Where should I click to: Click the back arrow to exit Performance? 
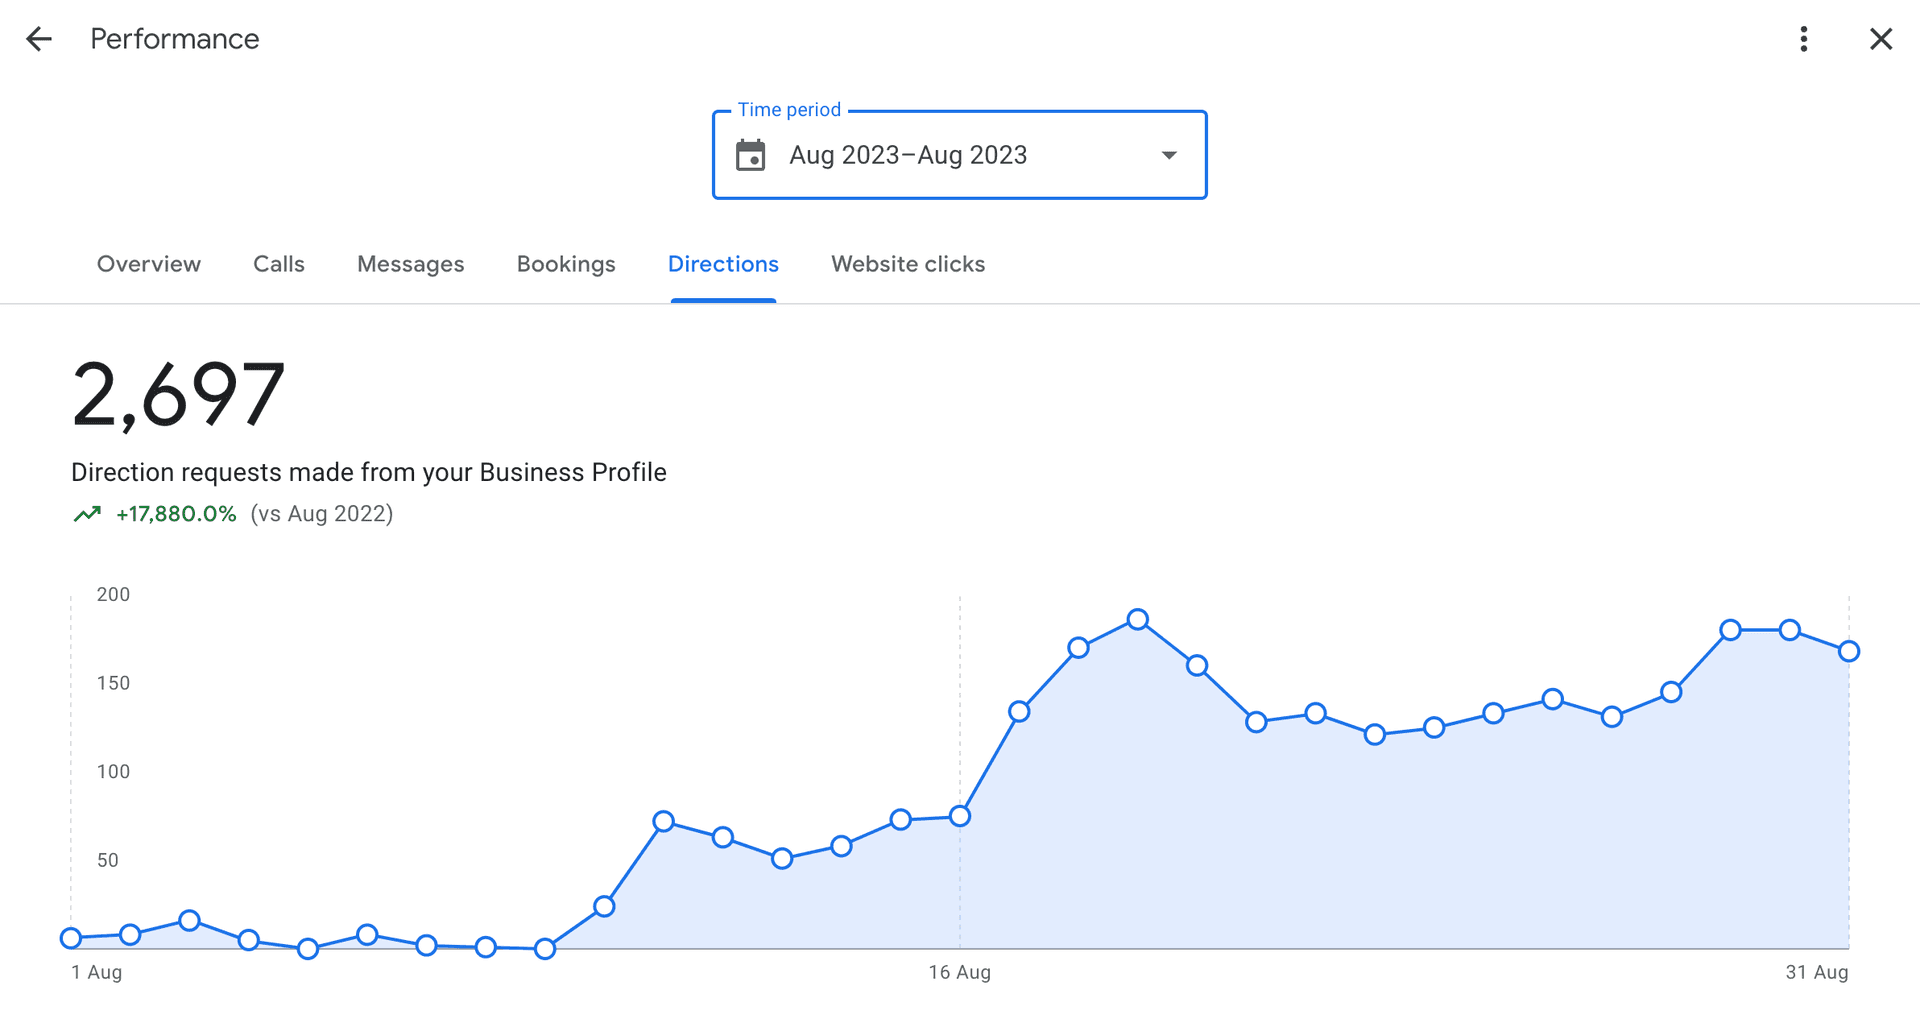(x=38, y=38)
